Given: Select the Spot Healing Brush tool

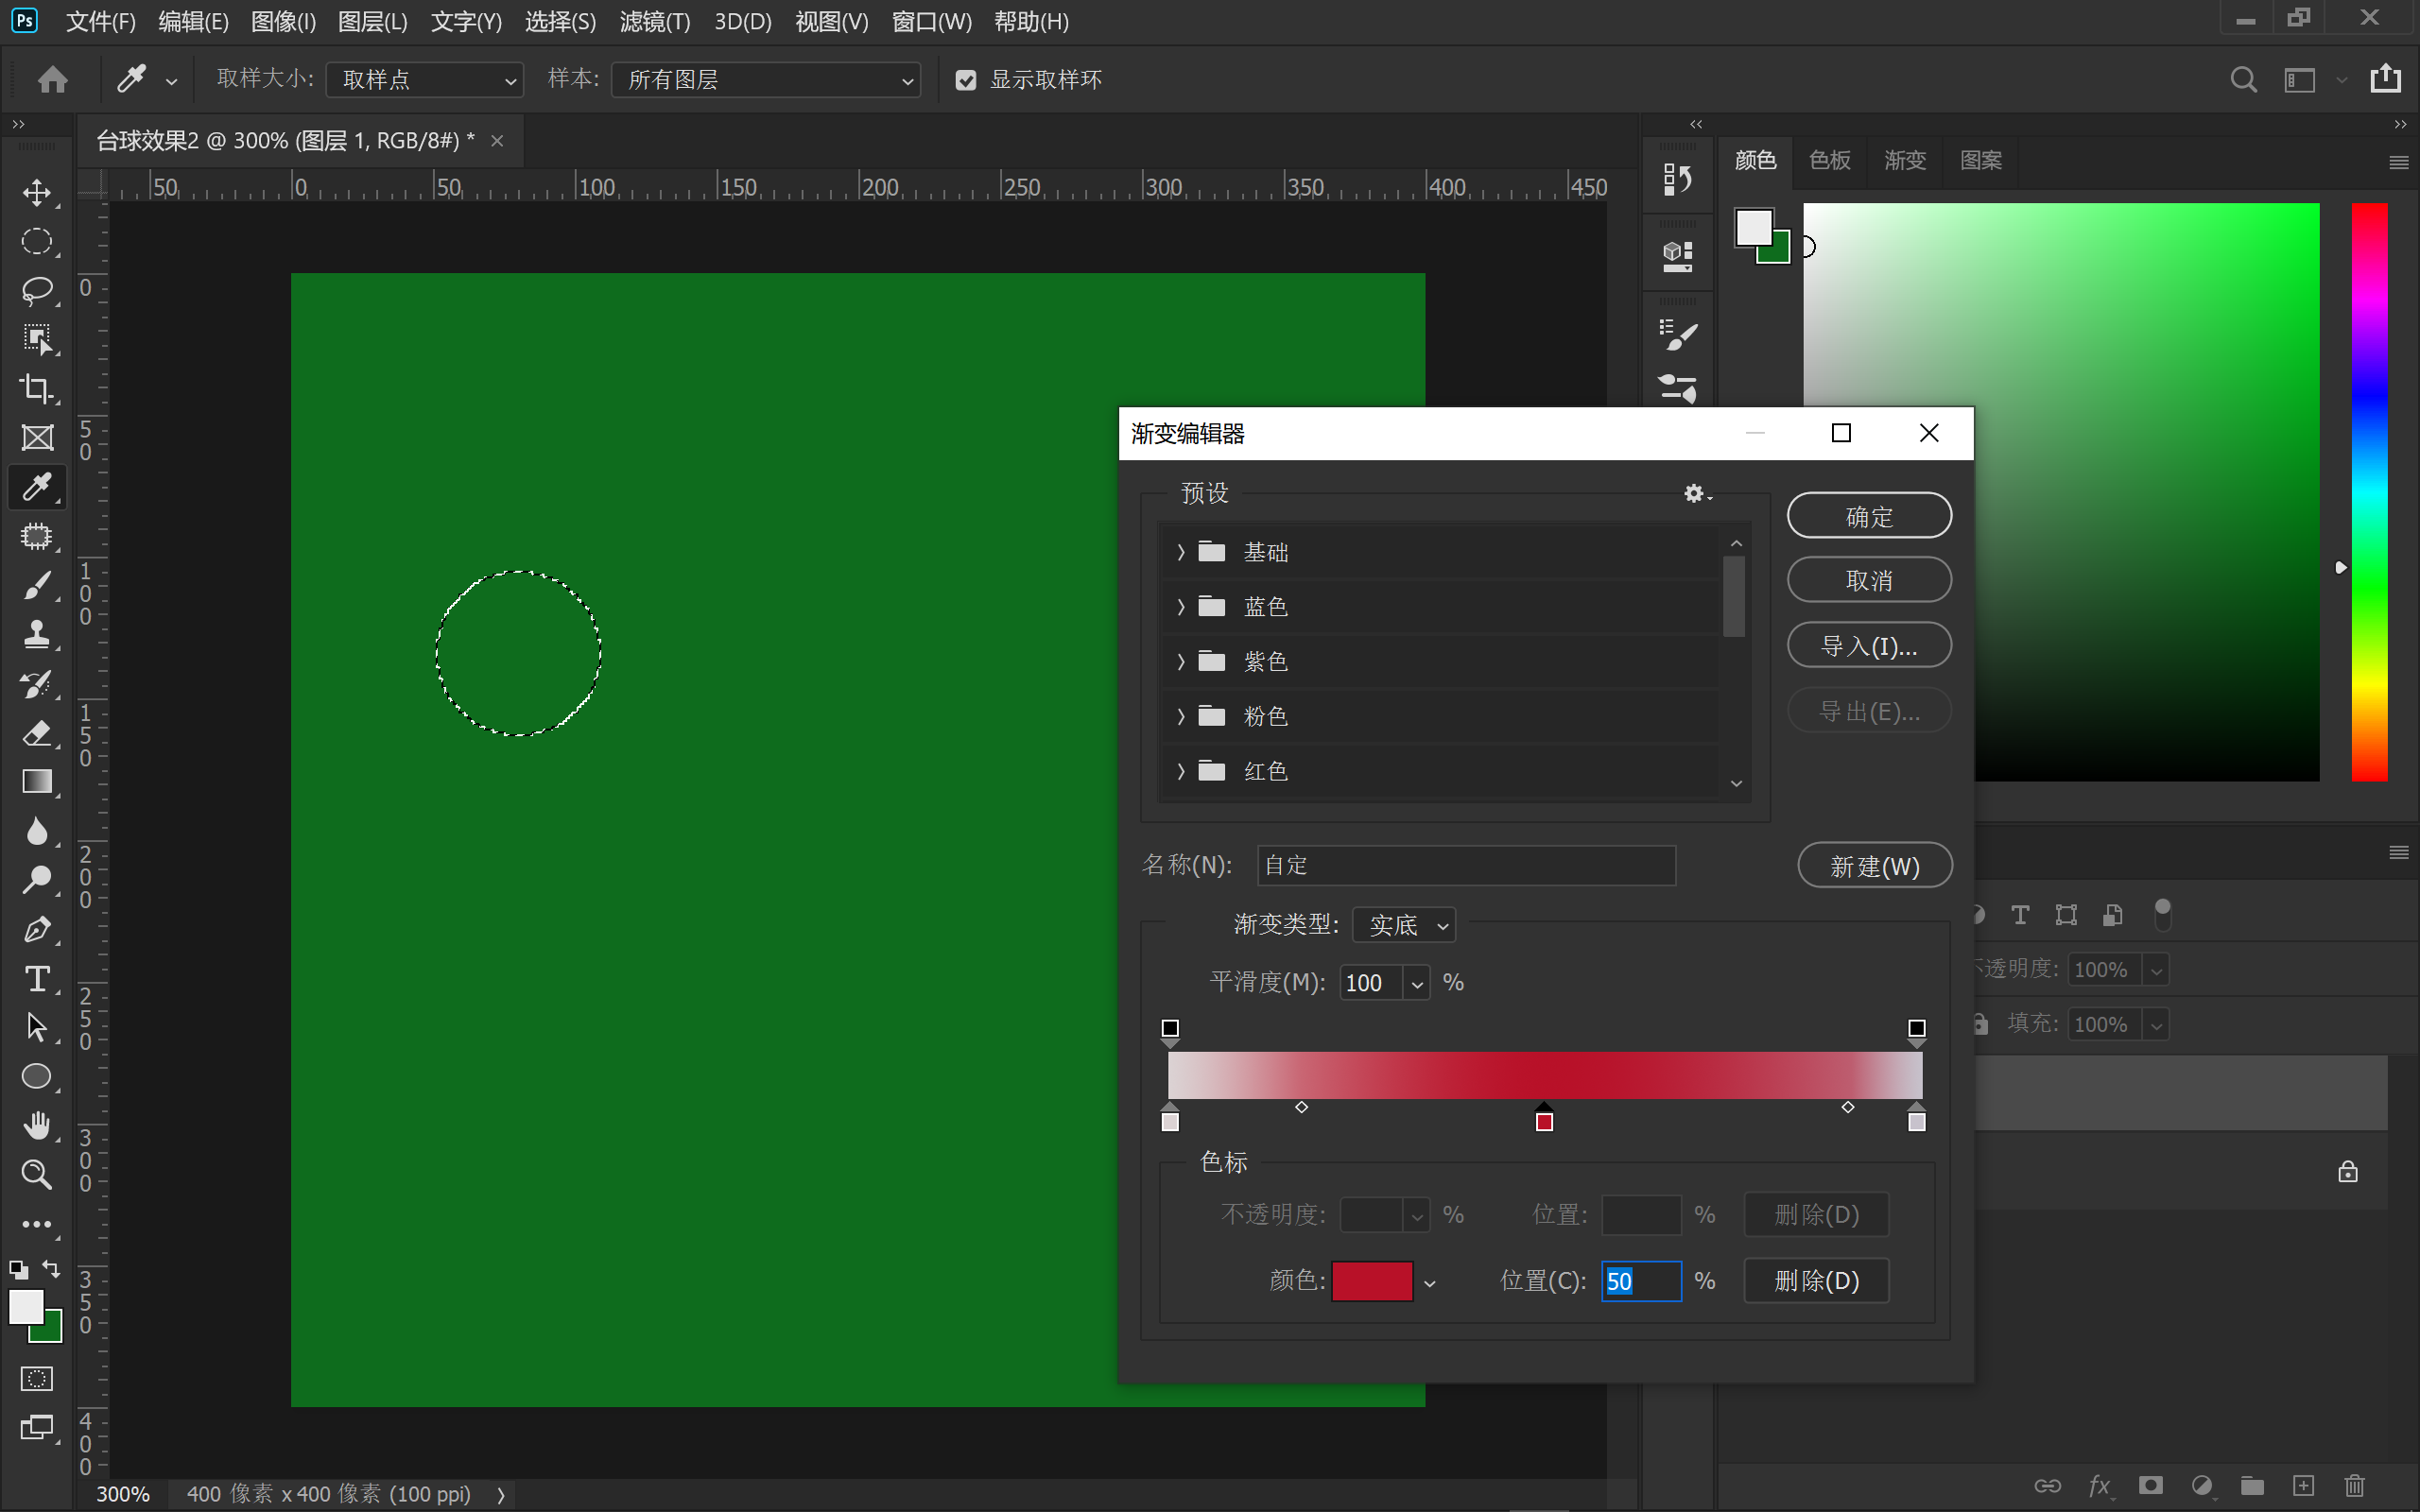Looking at the screenshot, I should click(x=37, y=536).
